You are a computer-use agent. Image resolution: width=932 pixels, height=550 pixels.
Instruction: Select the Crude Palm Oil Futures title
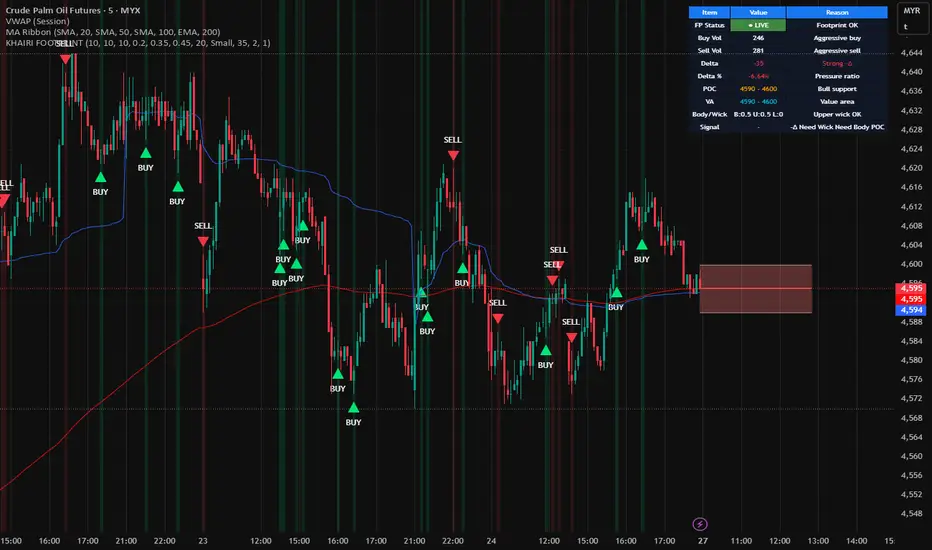[x=73, y=10]
